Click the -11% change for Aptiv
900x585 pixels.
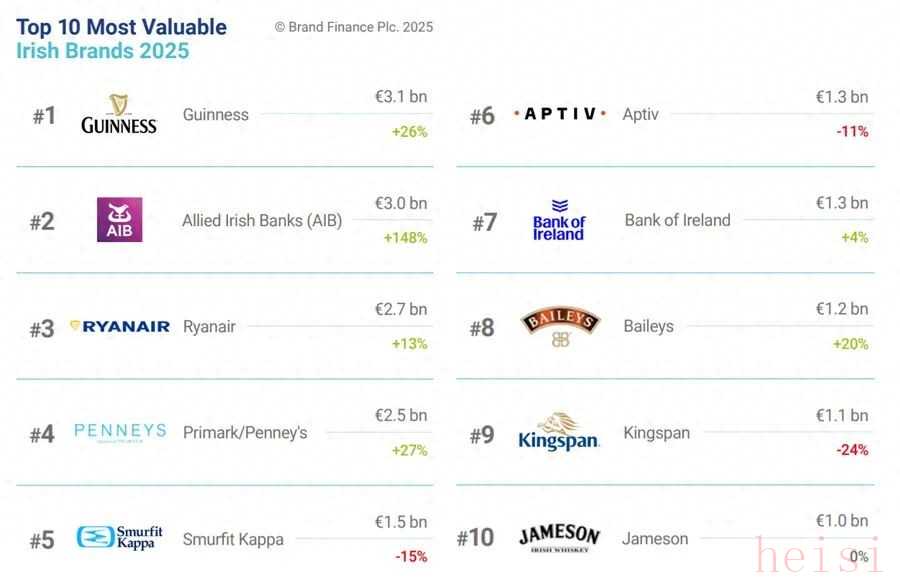point(852,131)
